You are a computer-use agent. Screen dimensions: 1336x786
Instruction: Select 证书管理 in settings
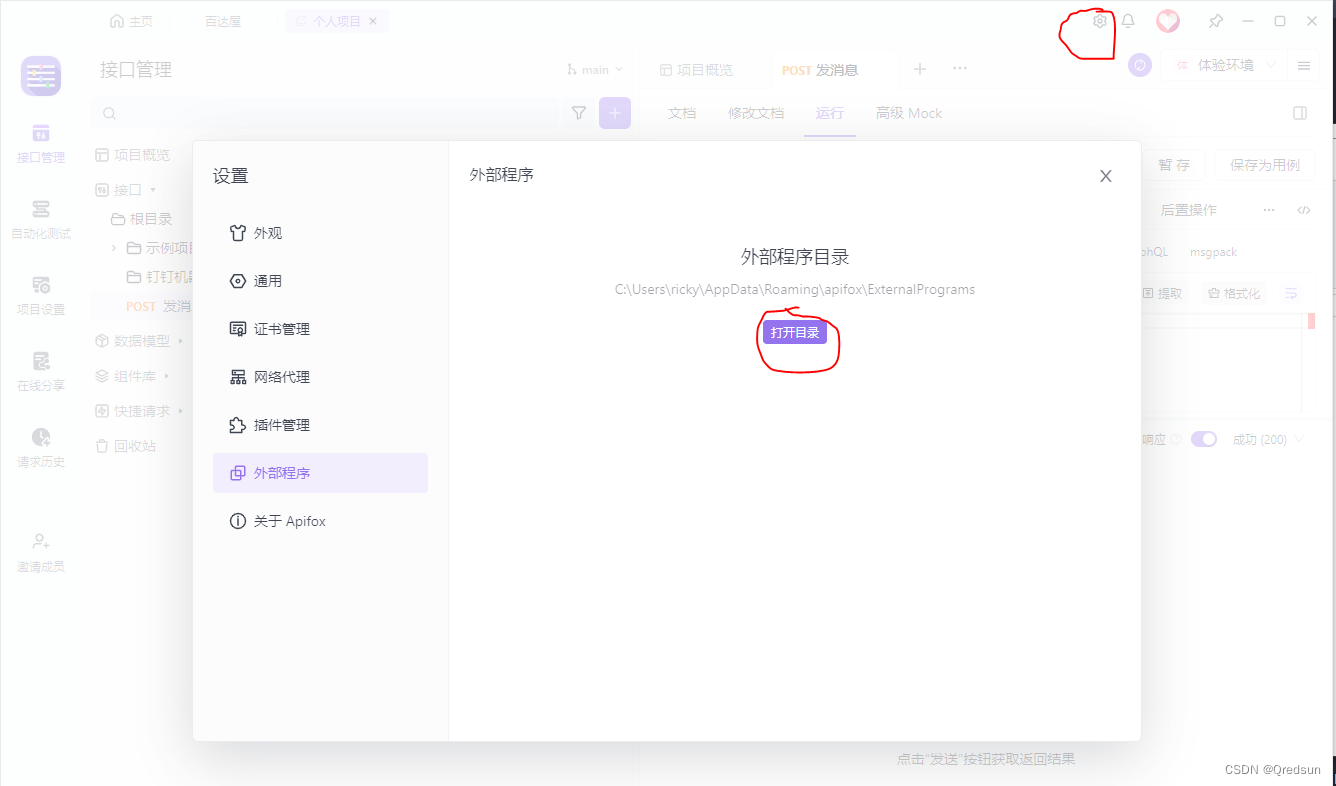click(320, 329)
